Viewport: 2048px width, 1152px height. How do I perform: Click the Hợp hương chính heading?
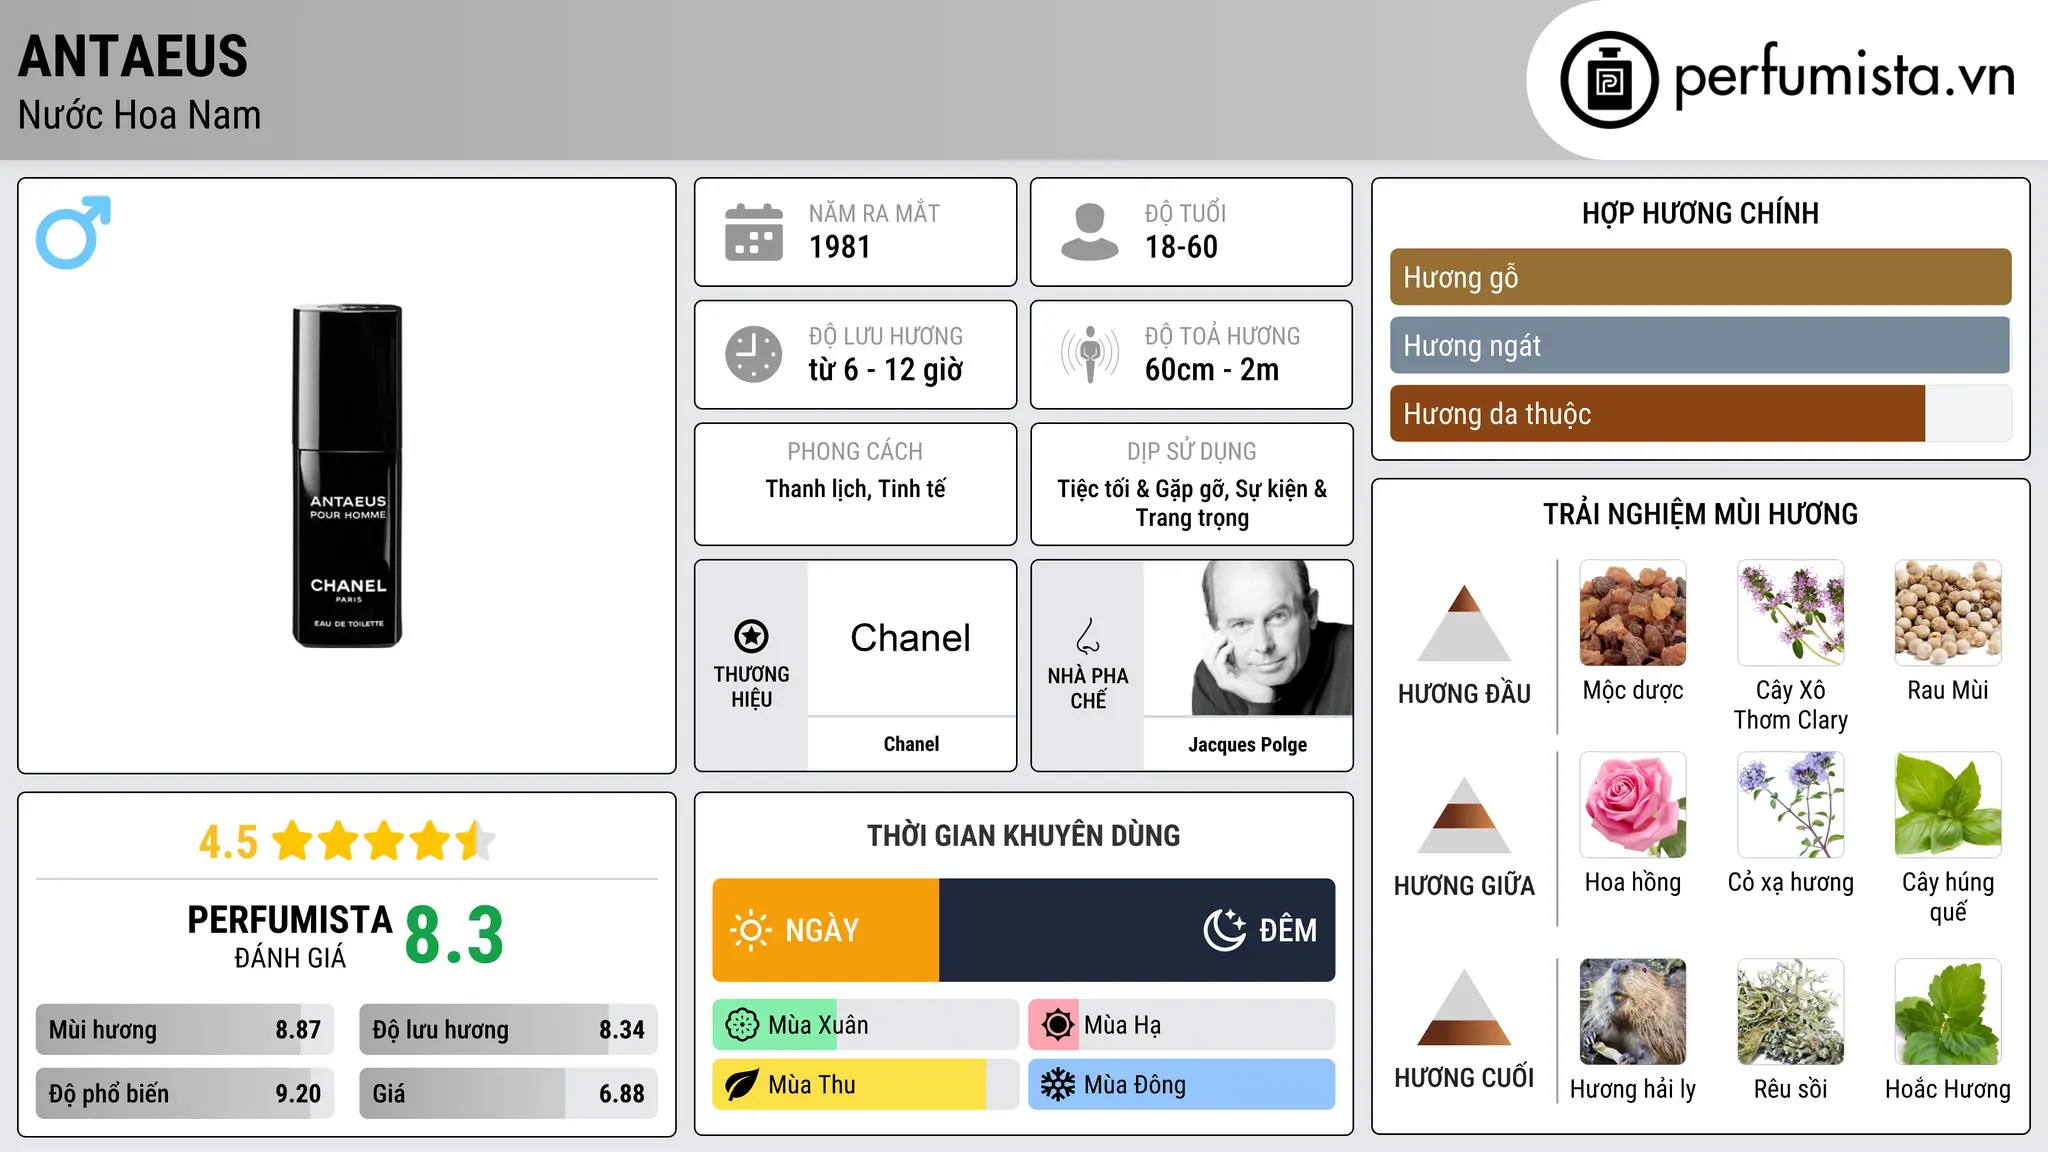1700,213
